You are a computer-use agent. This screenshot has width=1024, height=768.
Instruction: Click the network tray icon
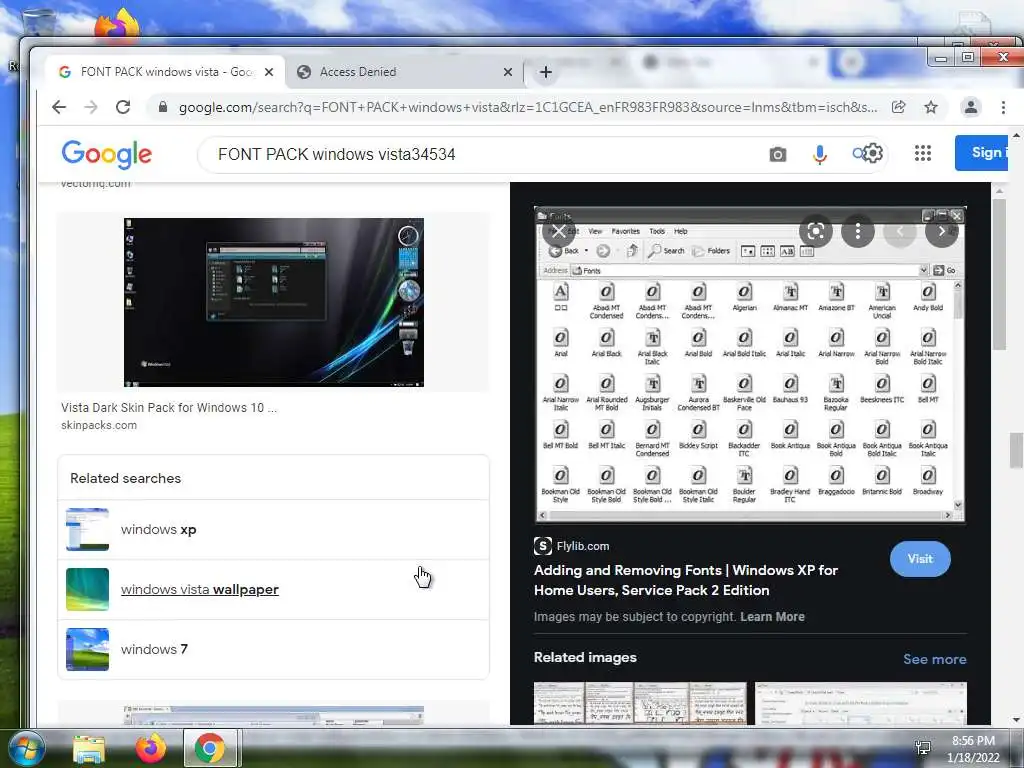pos(923,748)
